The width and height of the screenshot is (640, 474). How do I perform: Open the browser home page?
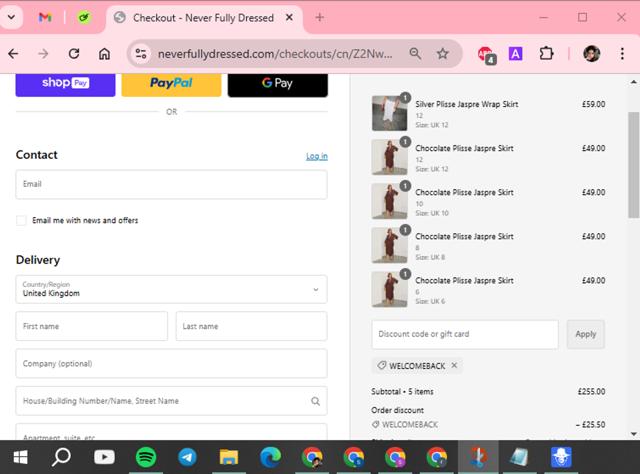(104, 53)
